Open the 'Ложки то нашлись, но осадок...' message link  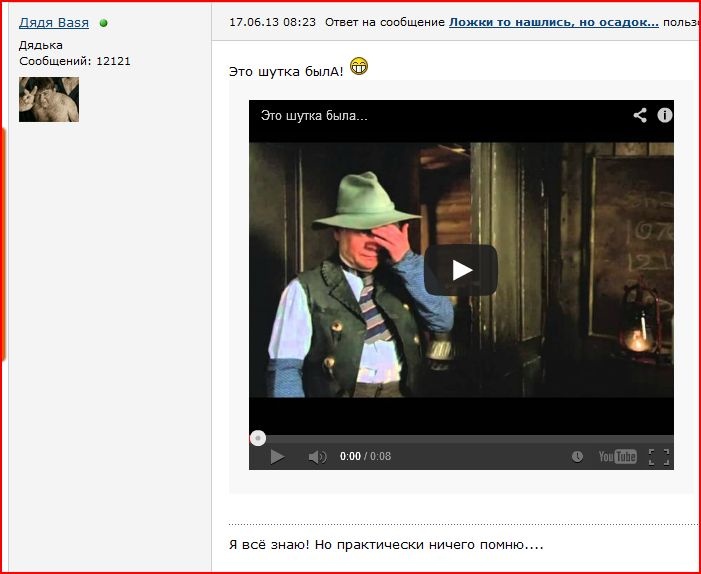pyautogui.click(x=553, y=22)
